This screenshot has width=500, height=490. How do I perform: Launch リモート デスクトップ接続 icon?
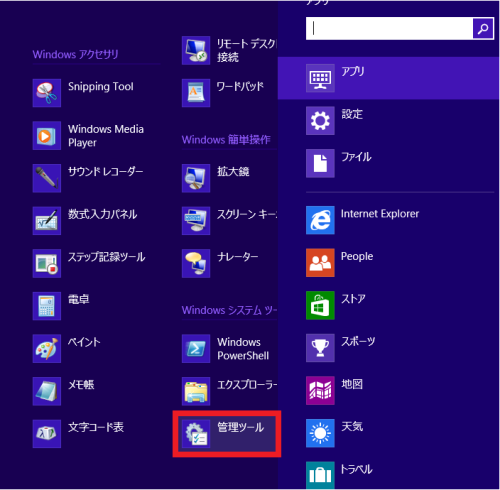coord(196,50)
